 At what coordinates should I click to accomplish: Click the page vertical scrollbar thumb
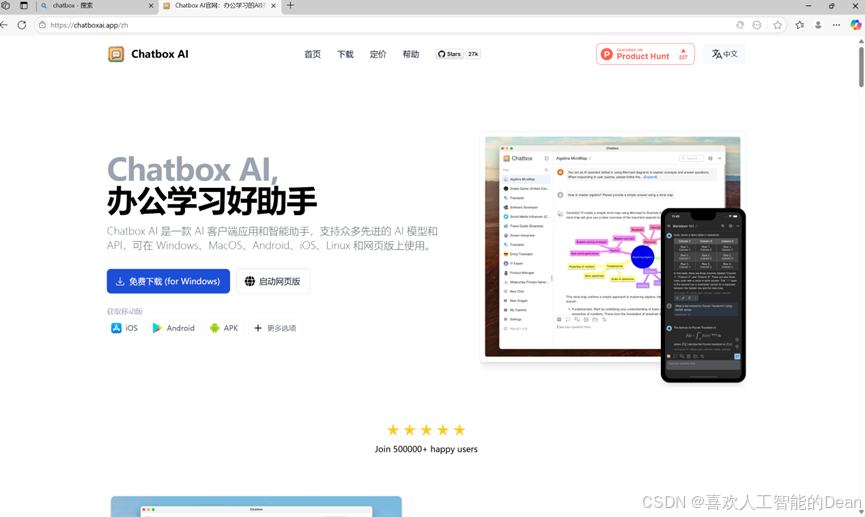[861, 66]
